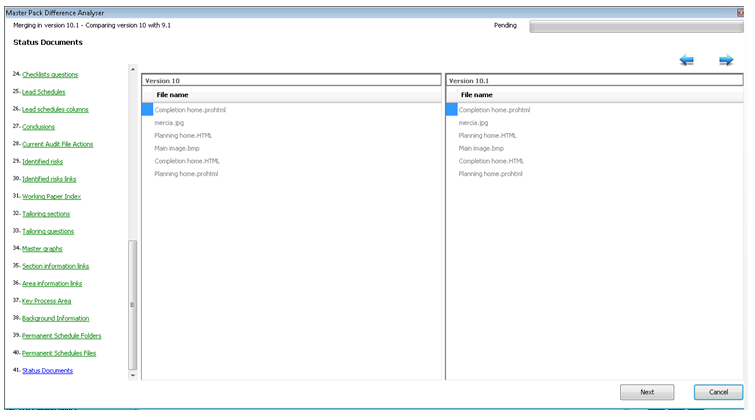Select Completion home.HTML in Version 10.1
The height and width of the screenshot is (420, 755).
point(491,161)
